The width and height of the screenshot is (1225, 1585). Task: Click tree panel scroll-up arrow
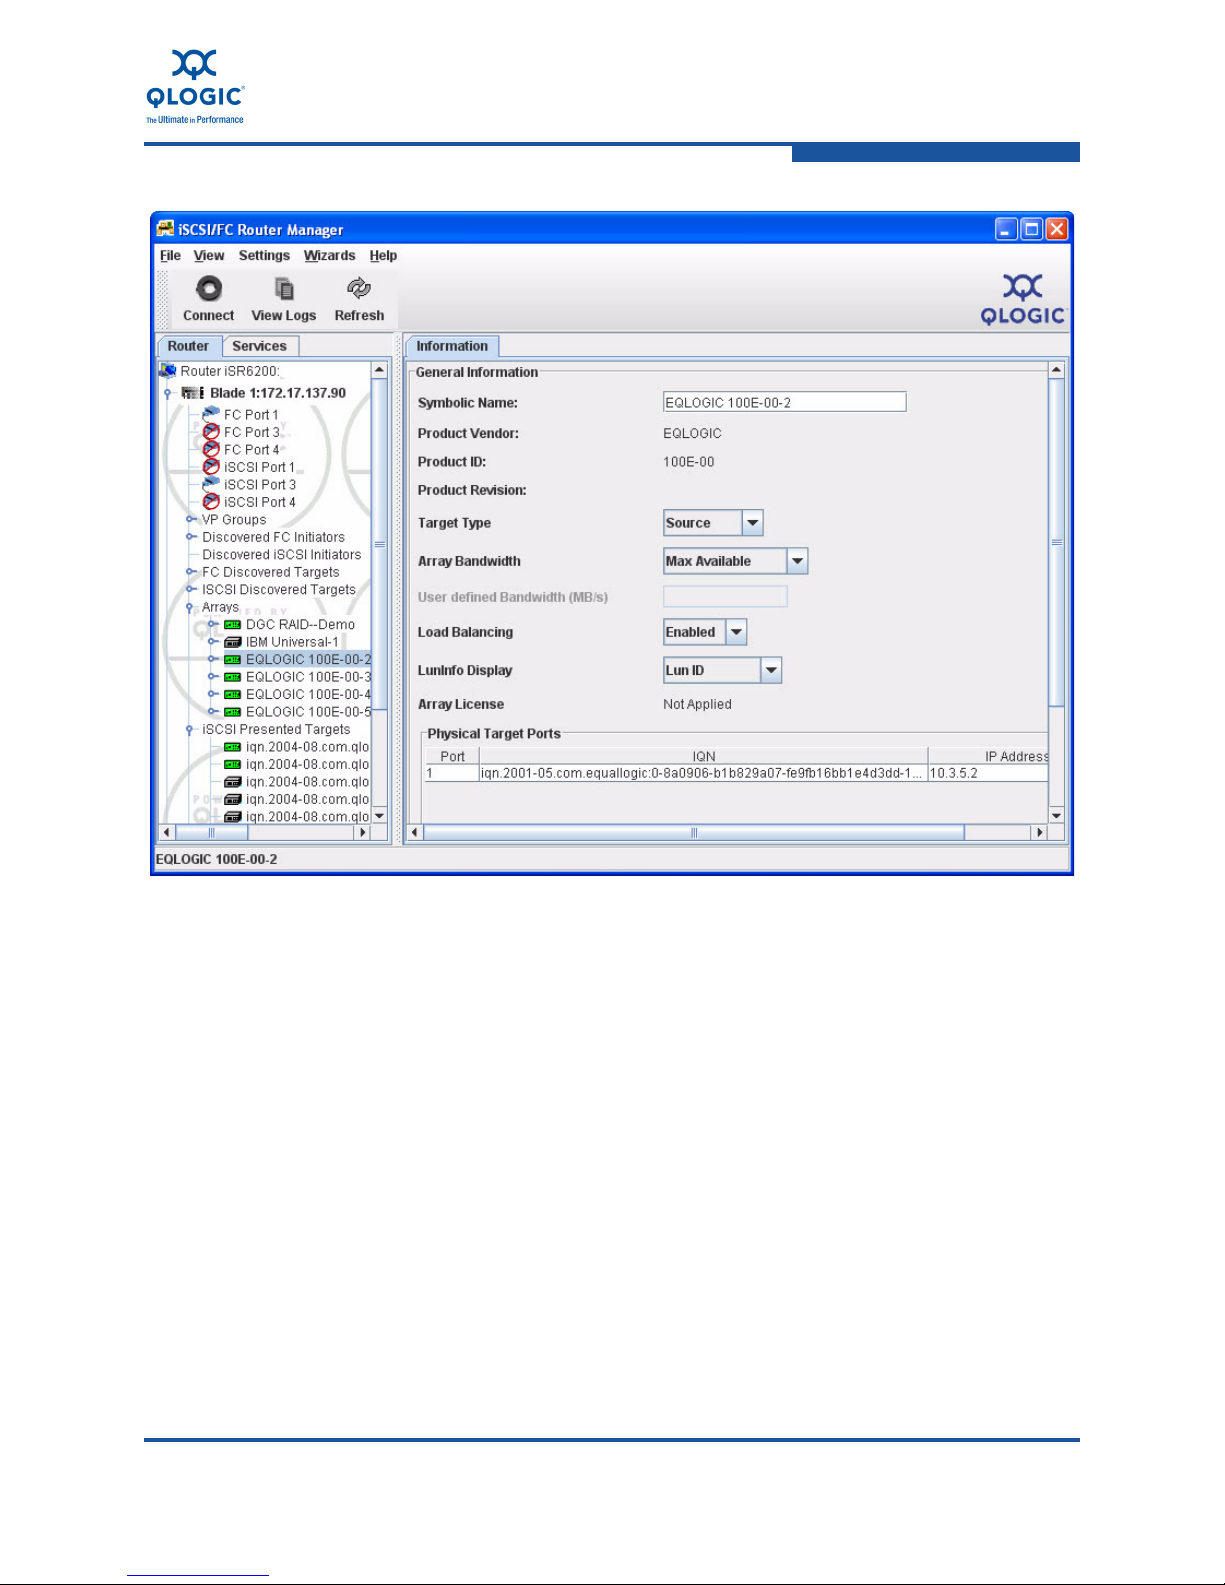pos(379,370)
